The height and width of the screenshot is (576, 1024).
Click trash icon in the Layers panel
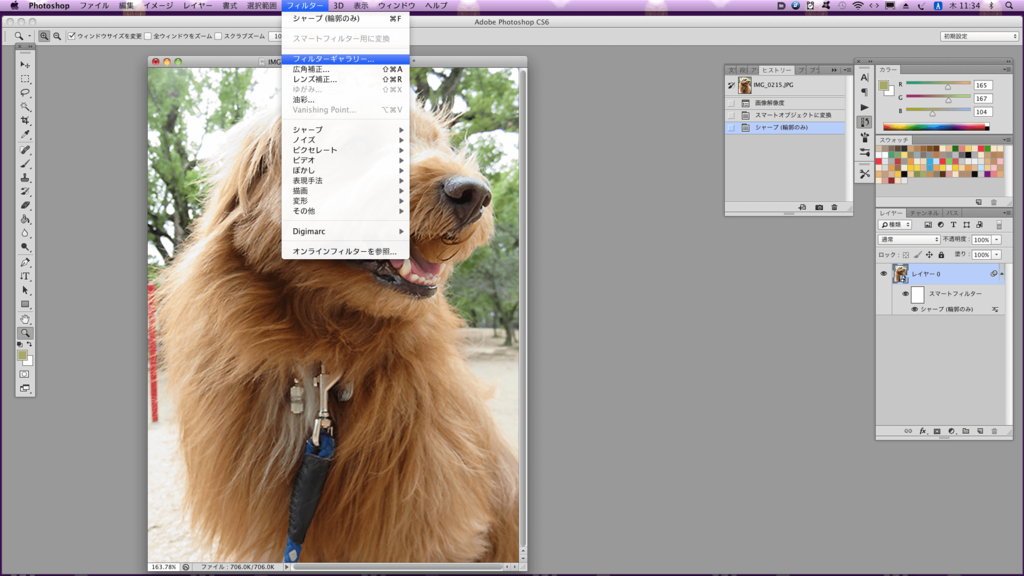[x=995, y=431]
